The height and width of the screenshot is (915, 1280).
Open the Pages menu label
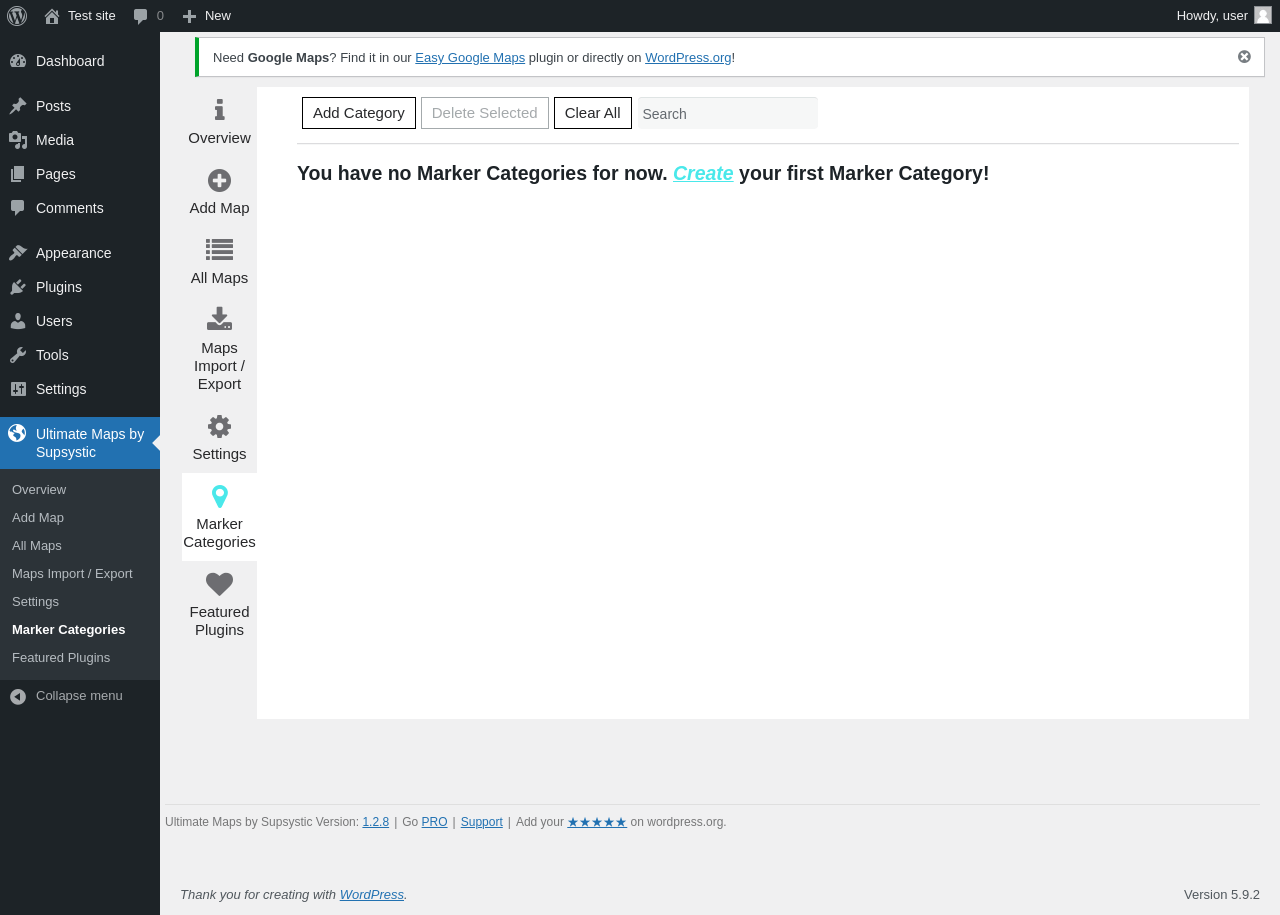coord(56,174)
